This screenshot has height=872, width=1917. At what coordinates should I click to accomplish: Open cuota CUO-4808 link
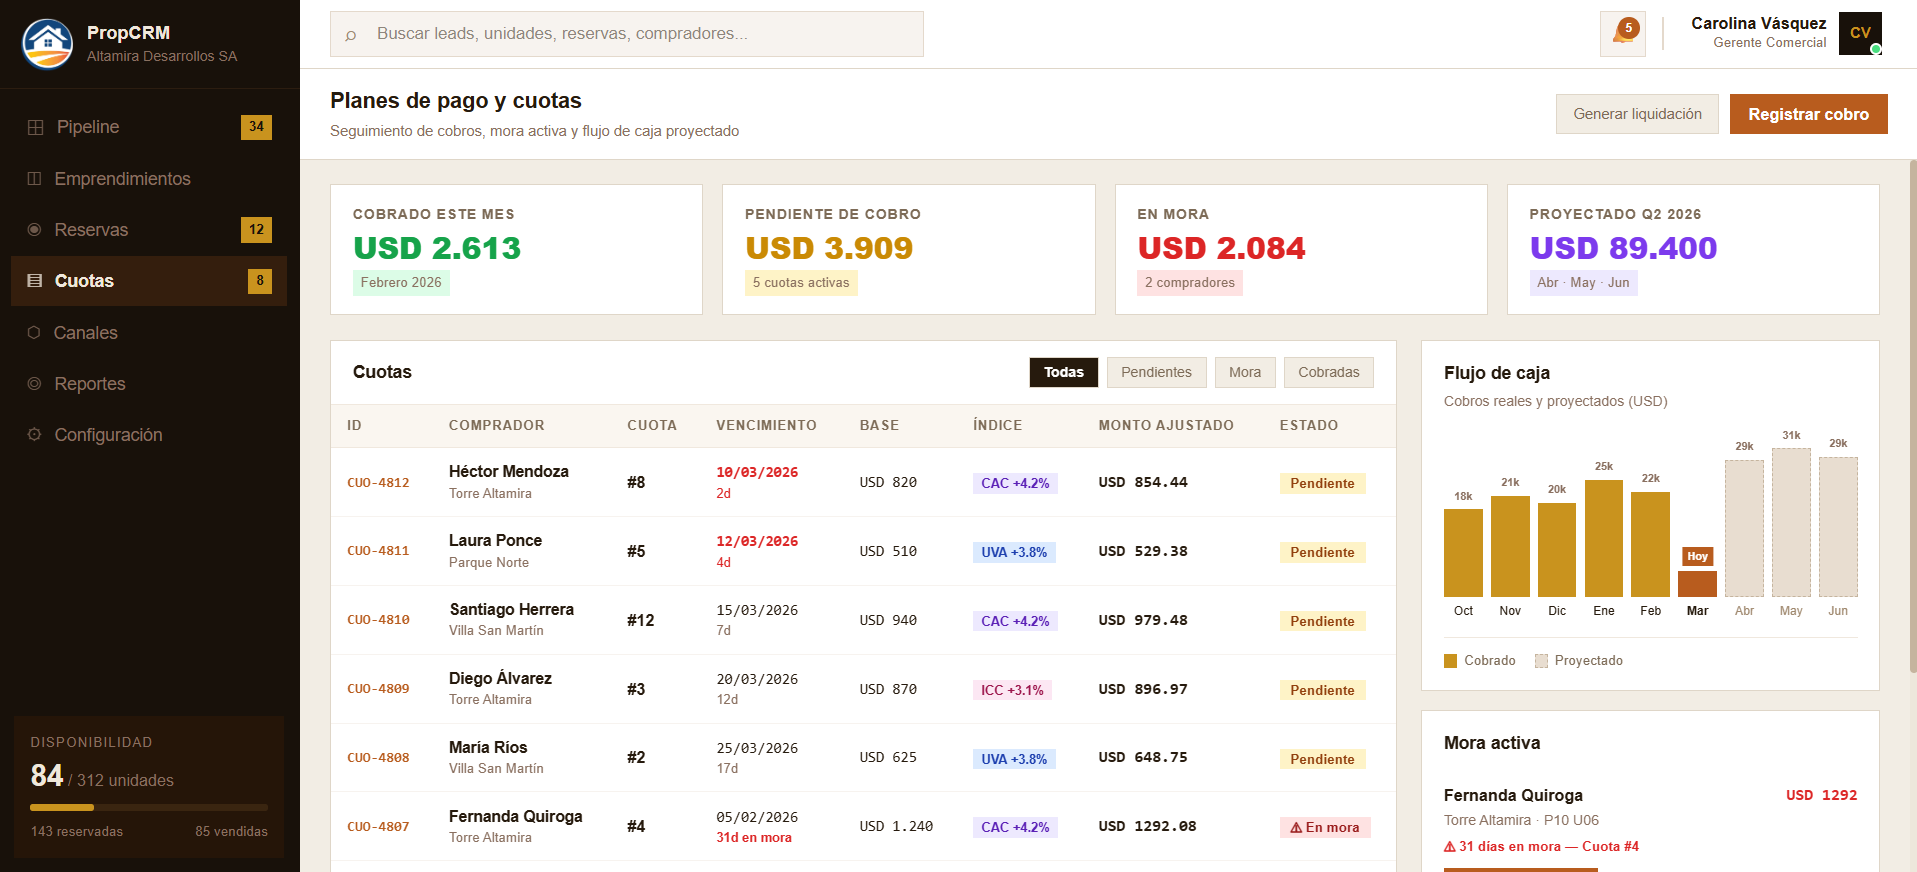(378, 758)
